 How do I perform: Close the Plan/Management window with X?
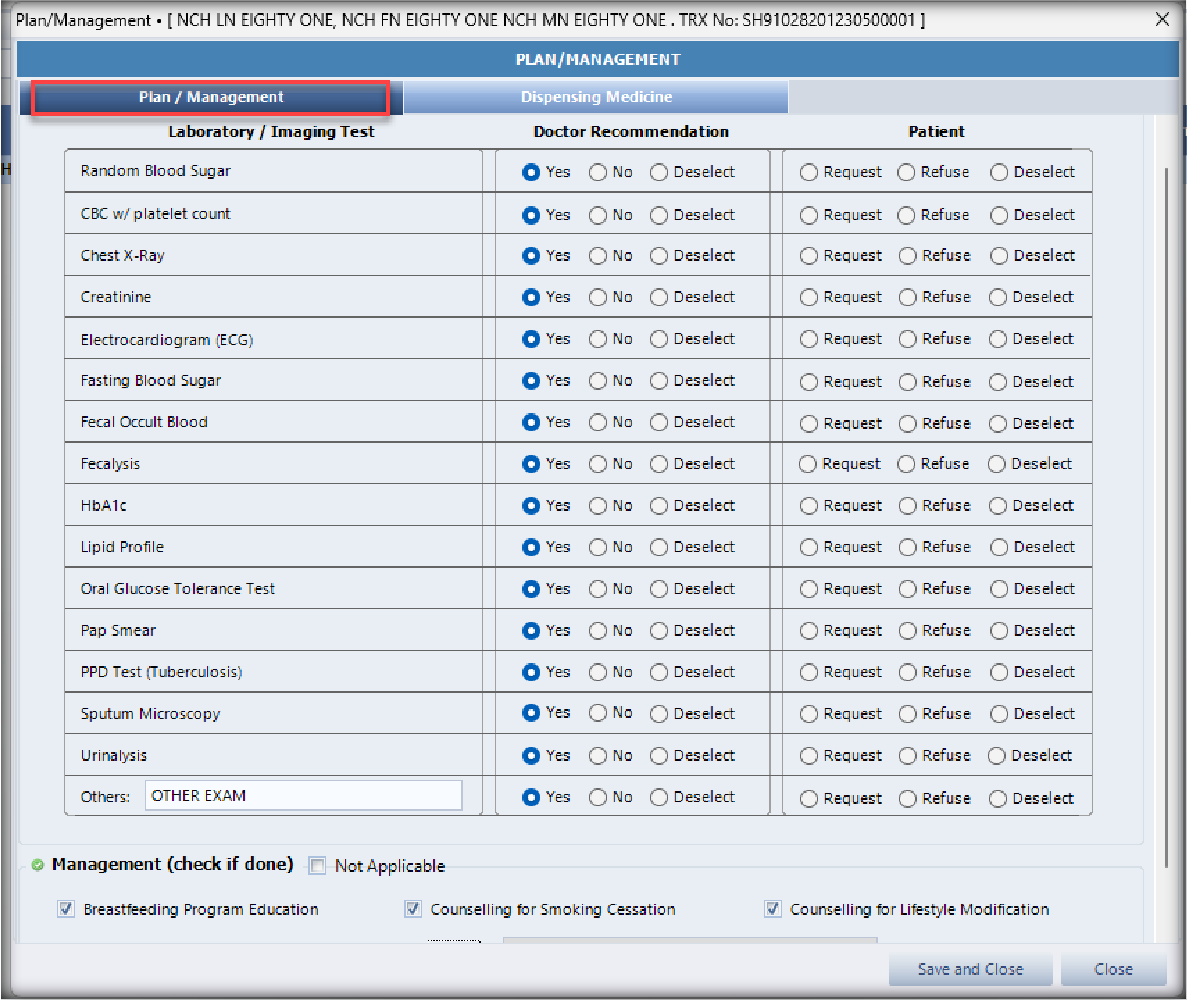[x=1162, y=19]
